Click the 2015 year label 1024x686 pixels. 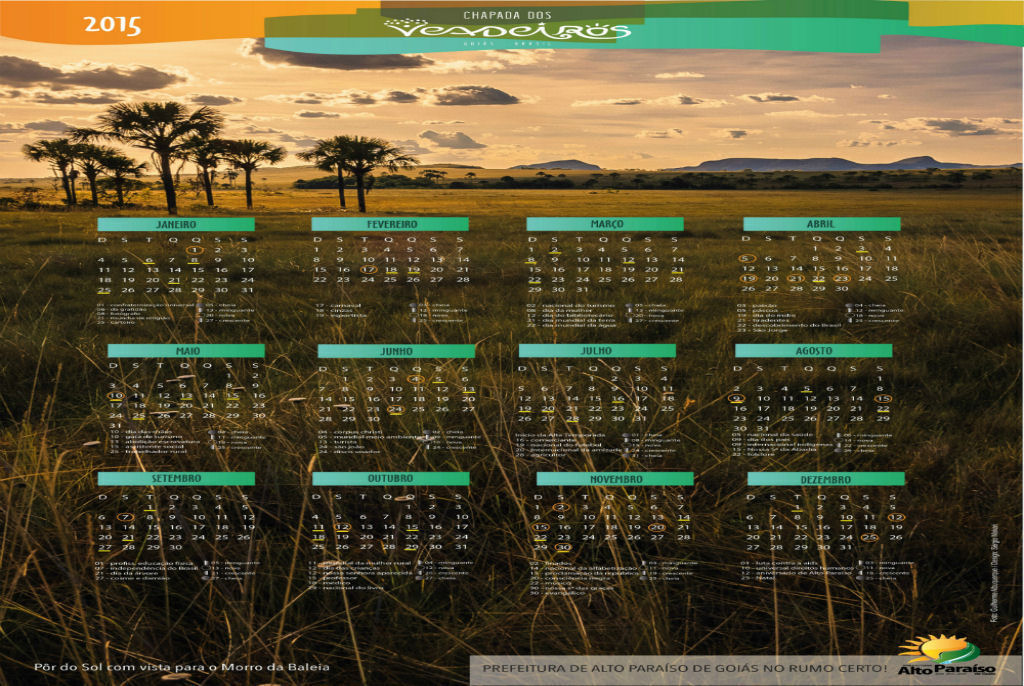pos(112,26)
